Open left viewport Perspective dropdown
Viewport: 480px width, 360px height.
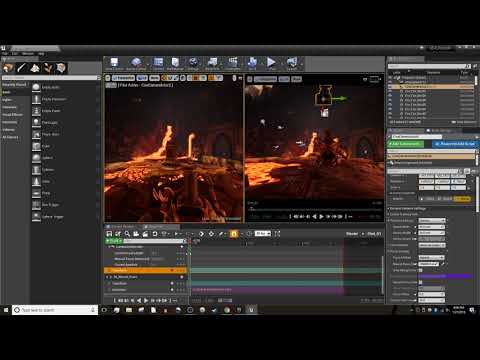click(x=123, y=78)
